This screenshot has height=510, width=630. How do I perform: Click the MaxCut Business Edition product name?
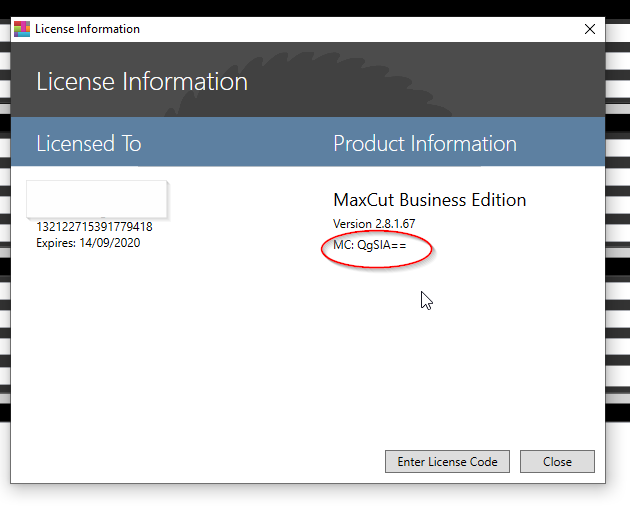pos(429,200)
